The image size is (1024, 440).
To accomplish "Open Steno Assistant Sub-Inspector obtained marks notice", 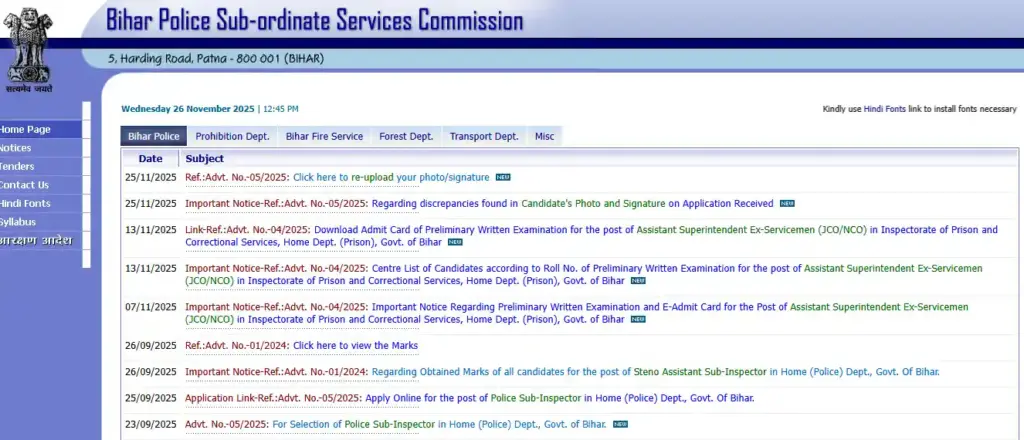I will tap(569, 372).
